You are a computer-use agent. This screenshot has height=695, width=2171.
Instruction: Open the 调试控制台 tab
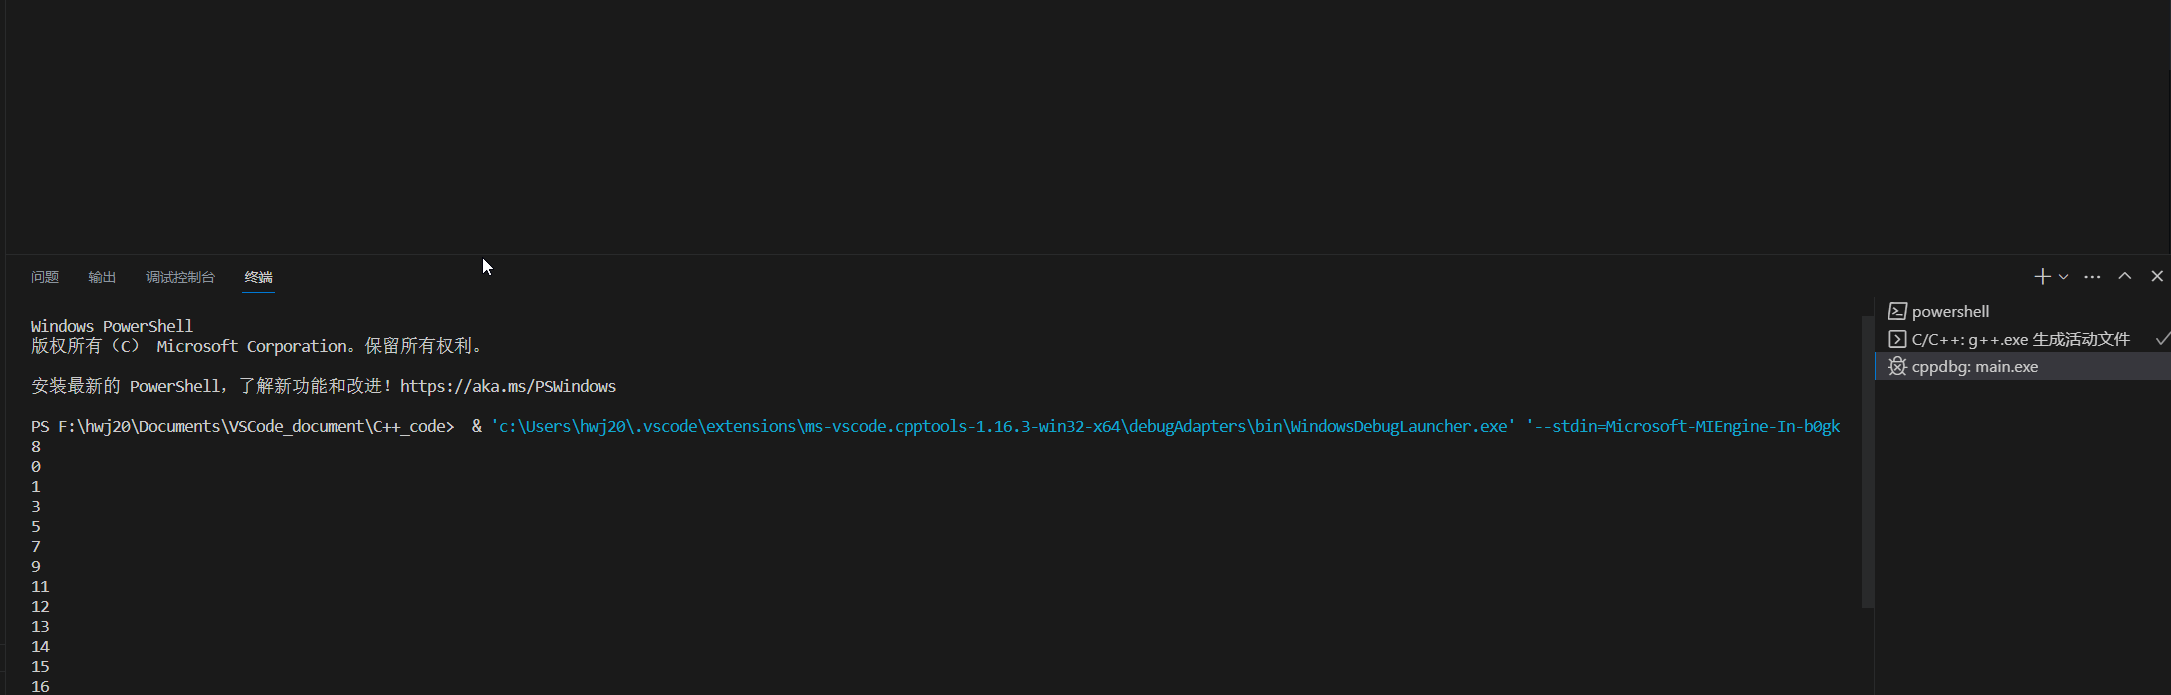(x=180, y=277)
